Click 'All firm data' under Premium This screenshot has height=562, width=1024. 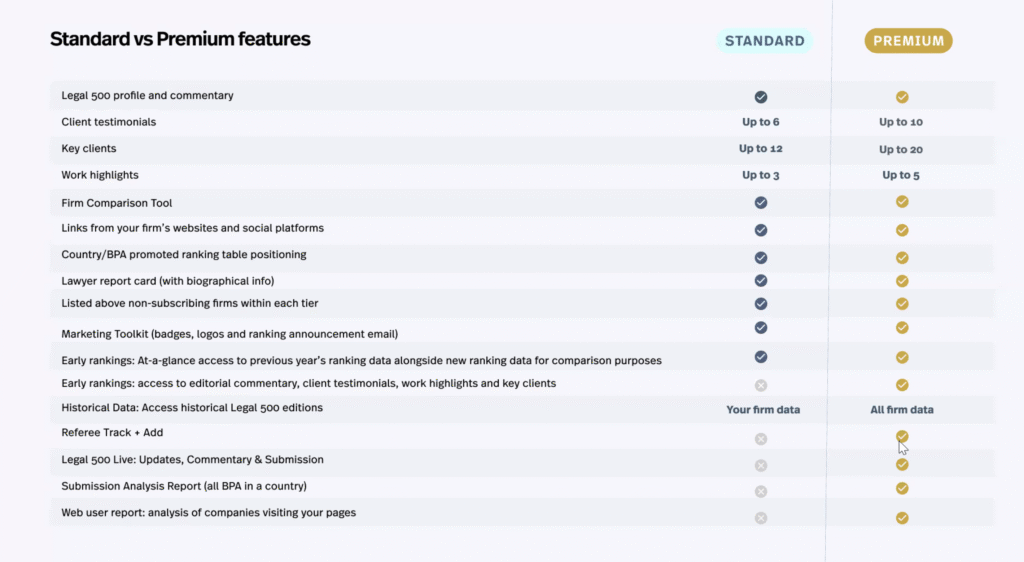point(902,410)
